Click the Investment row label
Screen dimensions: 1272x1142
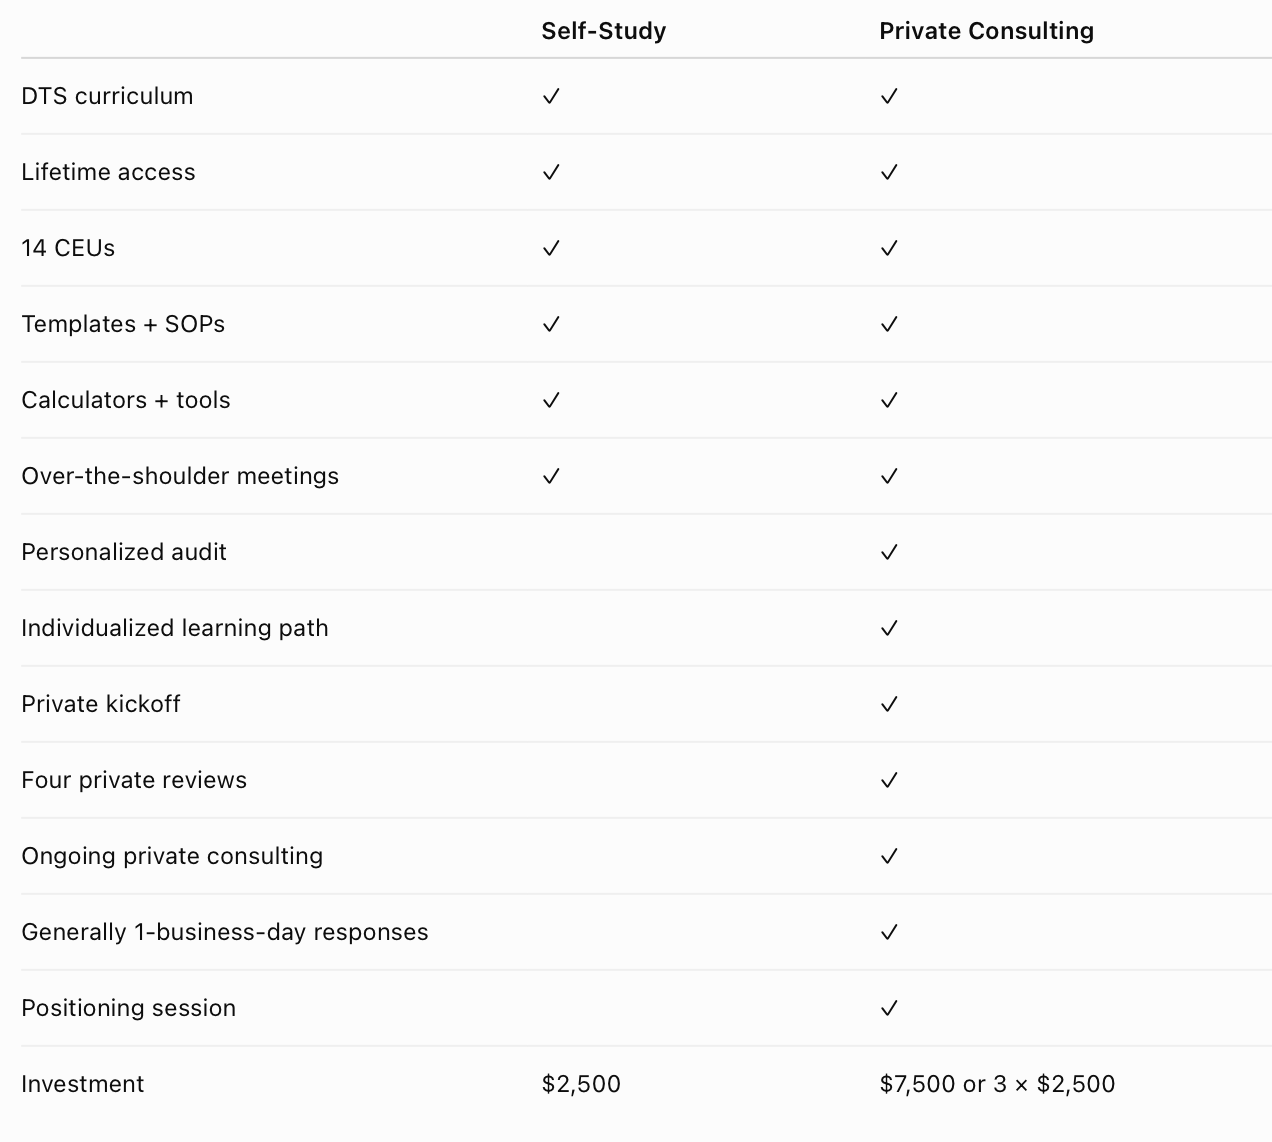(83, 1084)
